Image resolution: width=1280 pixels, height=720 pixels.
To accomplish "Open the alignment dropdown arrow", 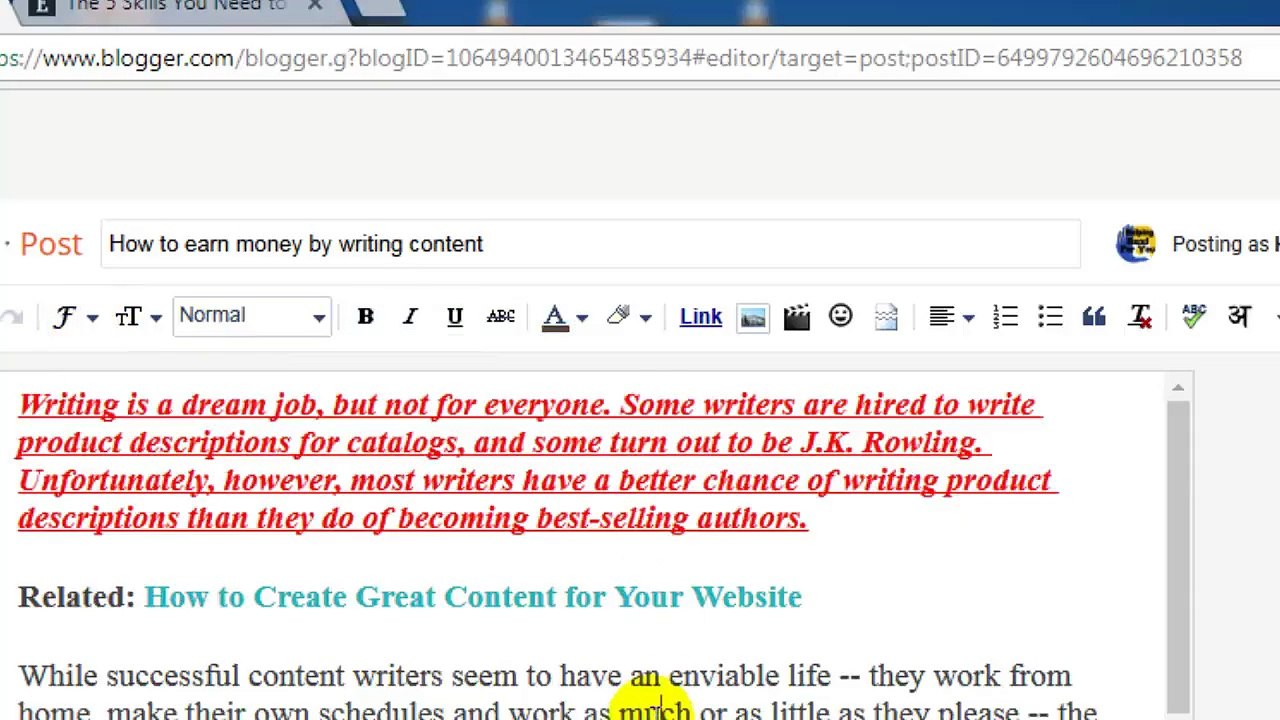I will (x=968, y=319).
